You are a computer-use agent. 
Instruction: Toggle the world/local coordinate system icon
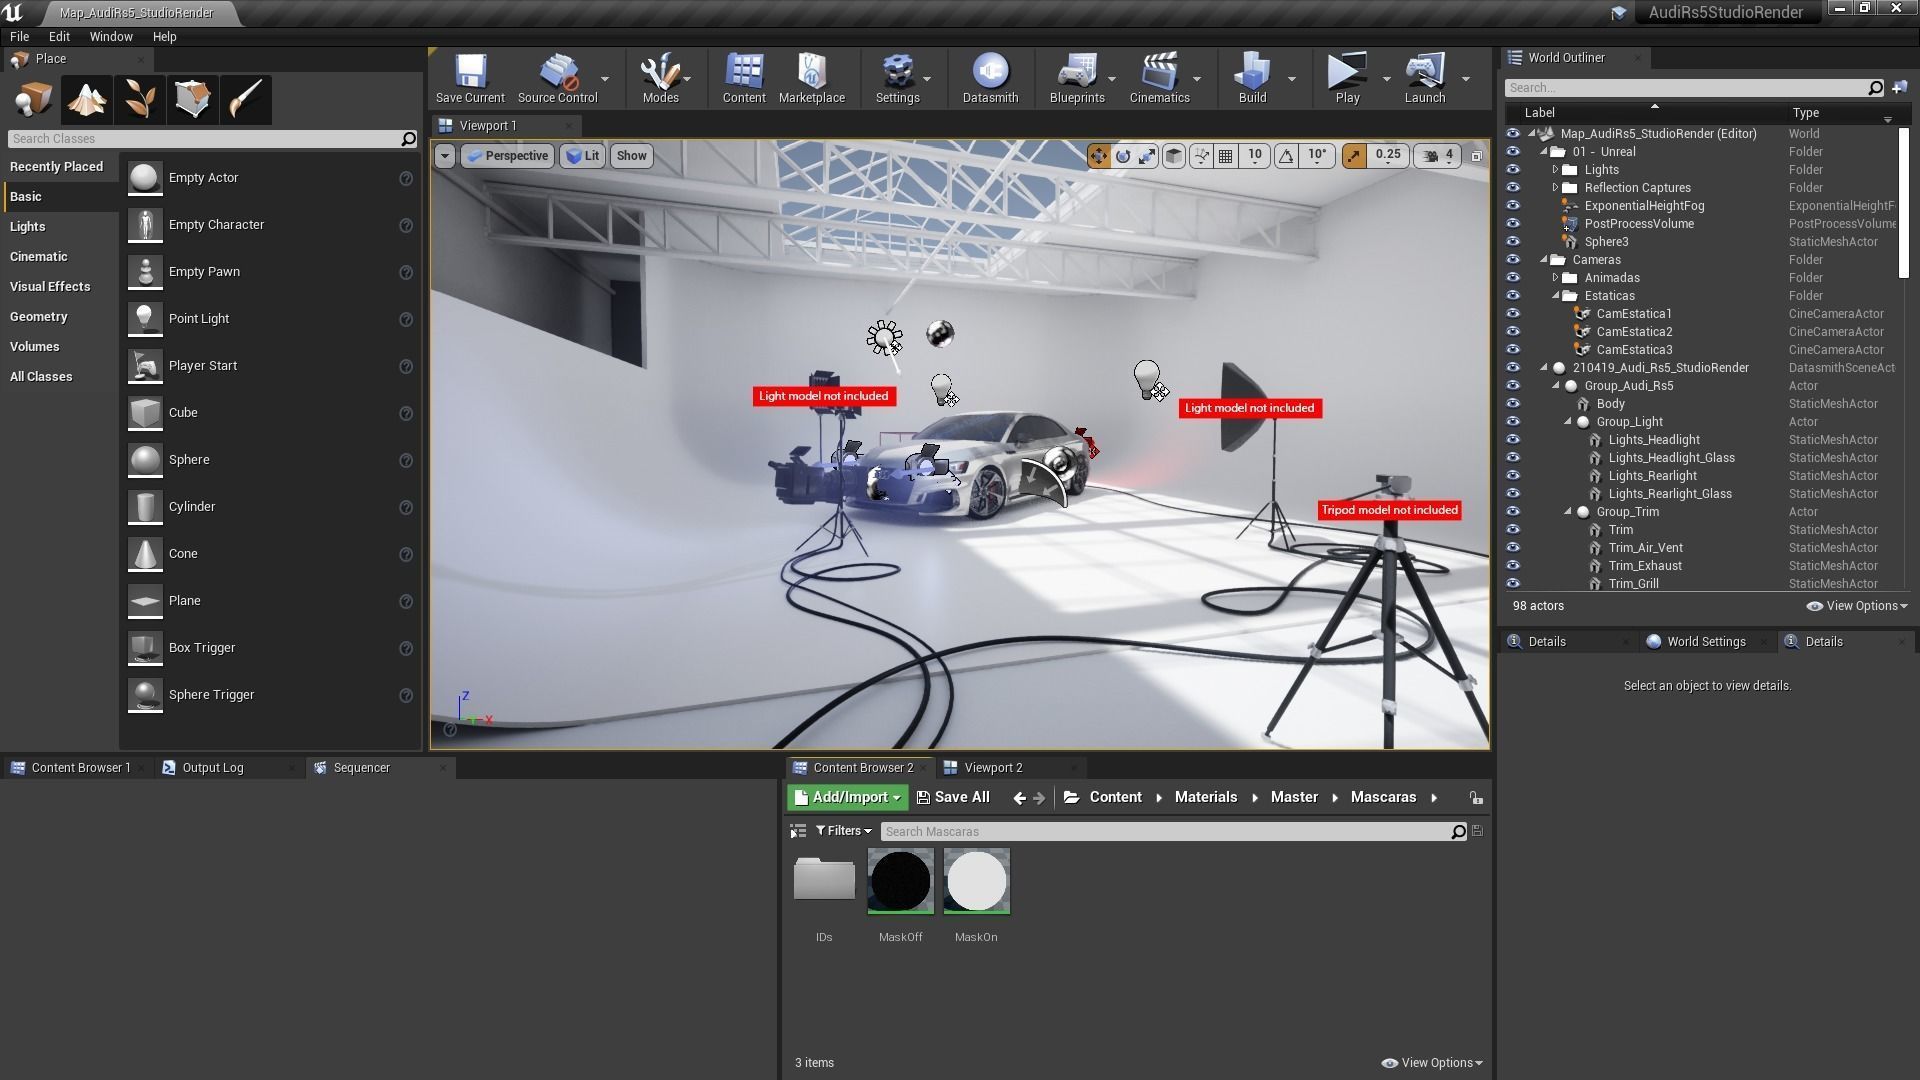click(1174, 156)
